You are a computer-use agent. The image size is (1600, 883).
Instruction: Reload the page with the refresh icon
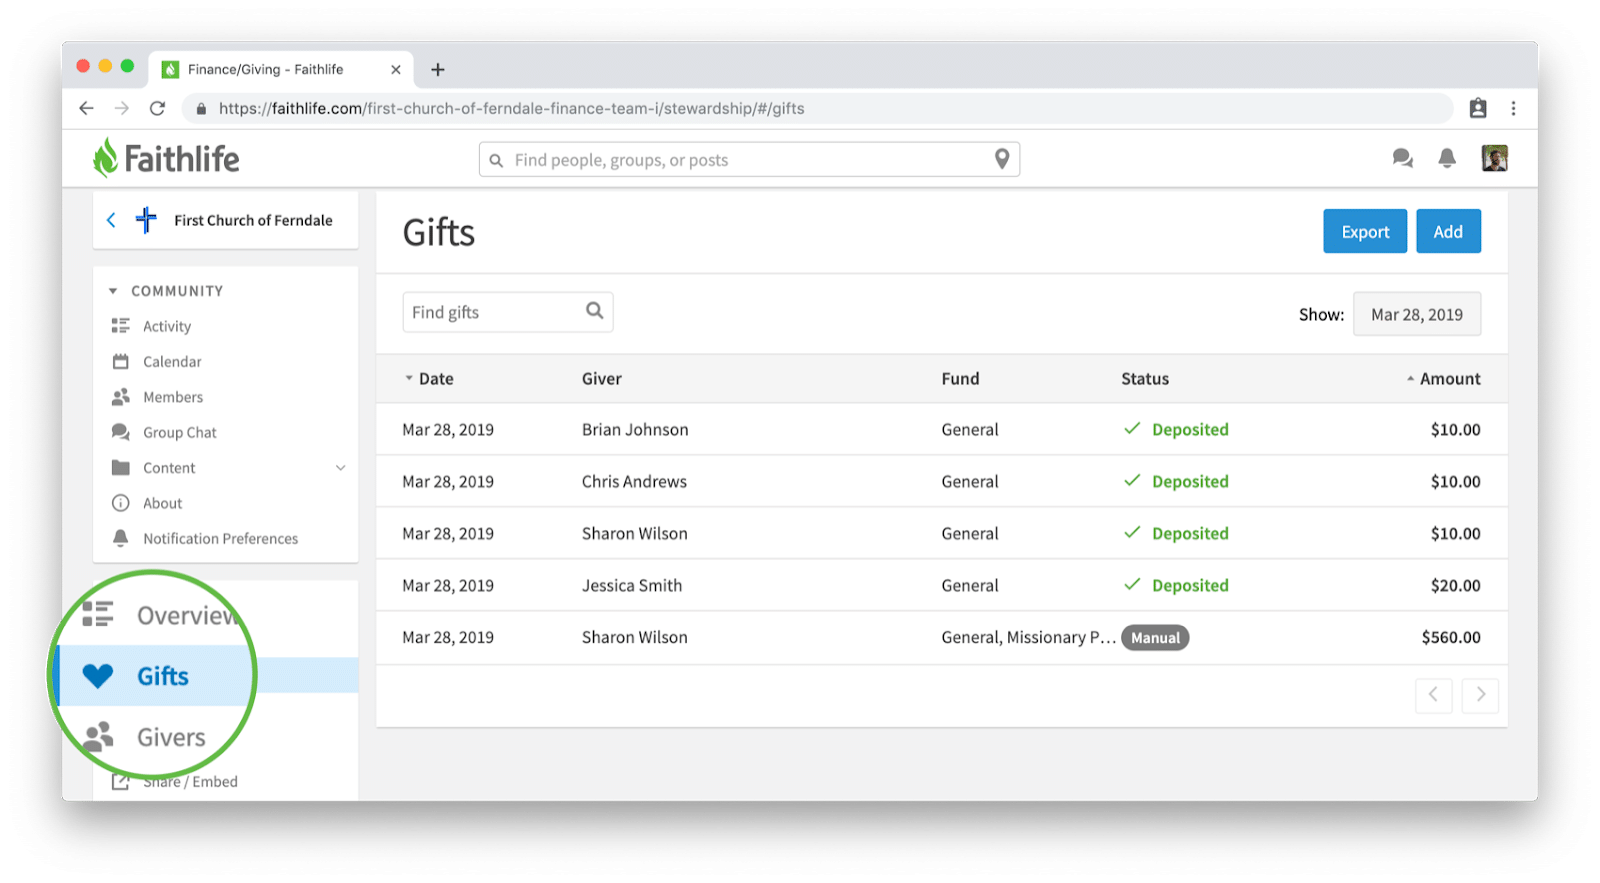pyautogui.click(x=157, y=108)
